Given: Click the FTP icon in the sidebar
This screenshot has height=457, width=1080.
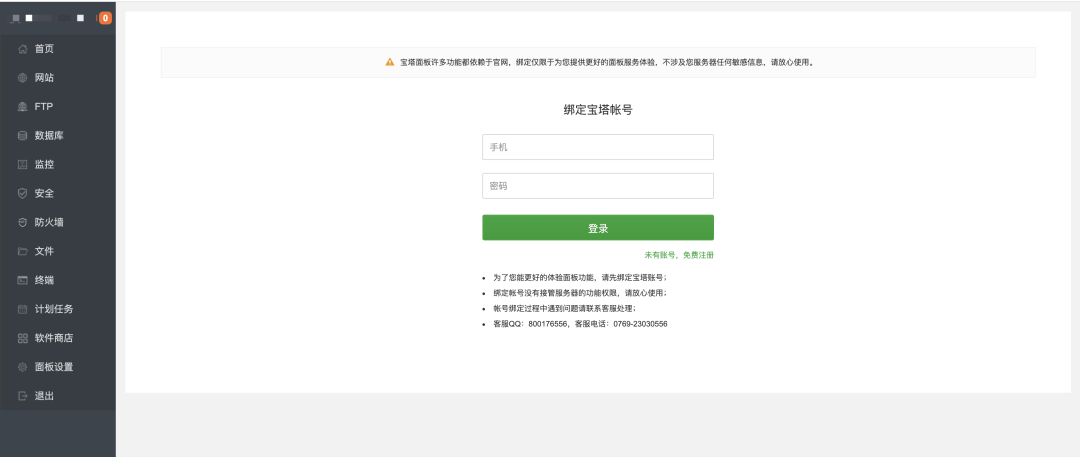Looking at the screenshot, I should (22, 107).
